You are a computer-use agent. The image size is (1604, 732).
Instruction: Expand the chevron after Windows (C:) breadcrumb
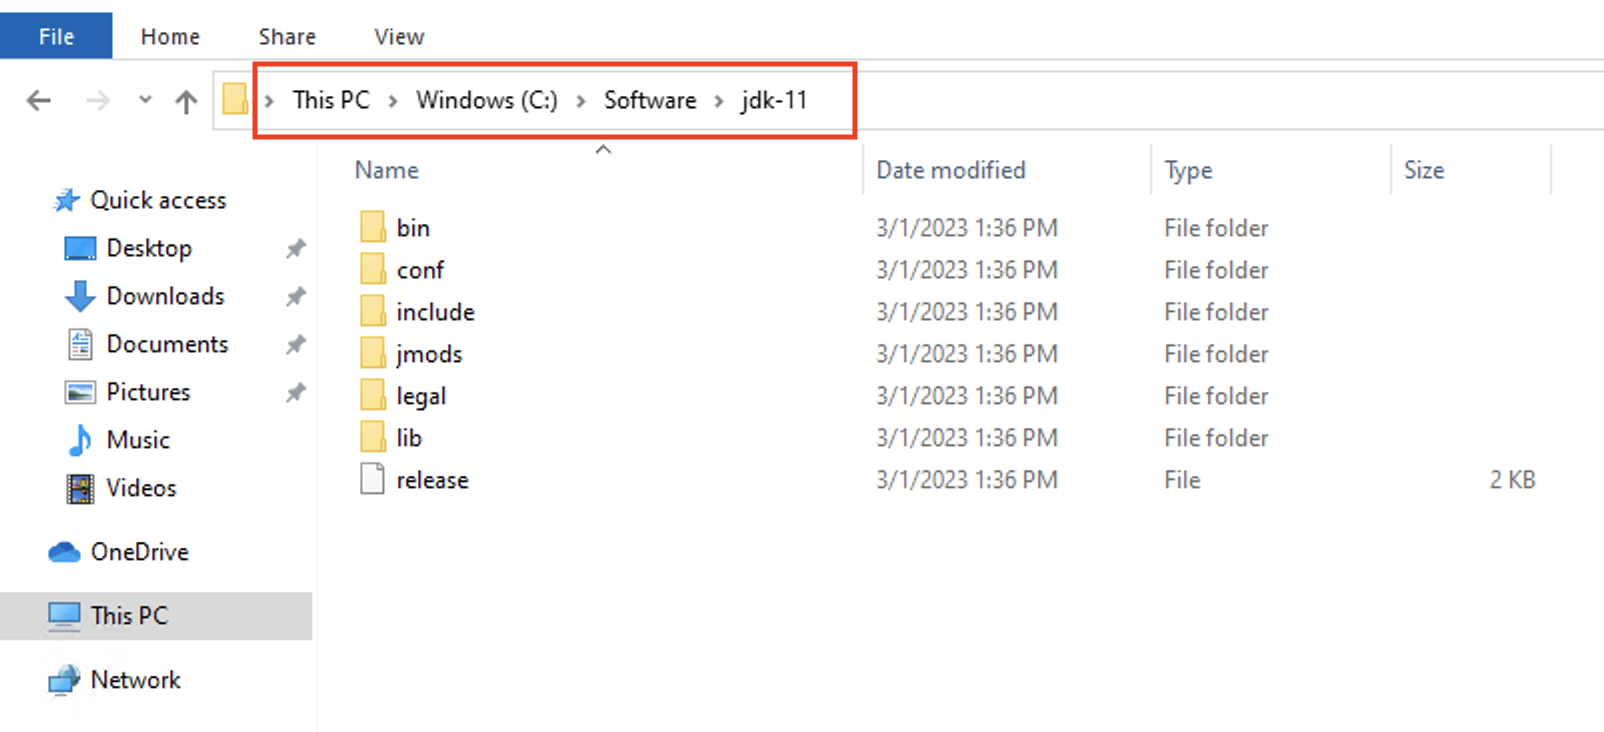point(580,101)
